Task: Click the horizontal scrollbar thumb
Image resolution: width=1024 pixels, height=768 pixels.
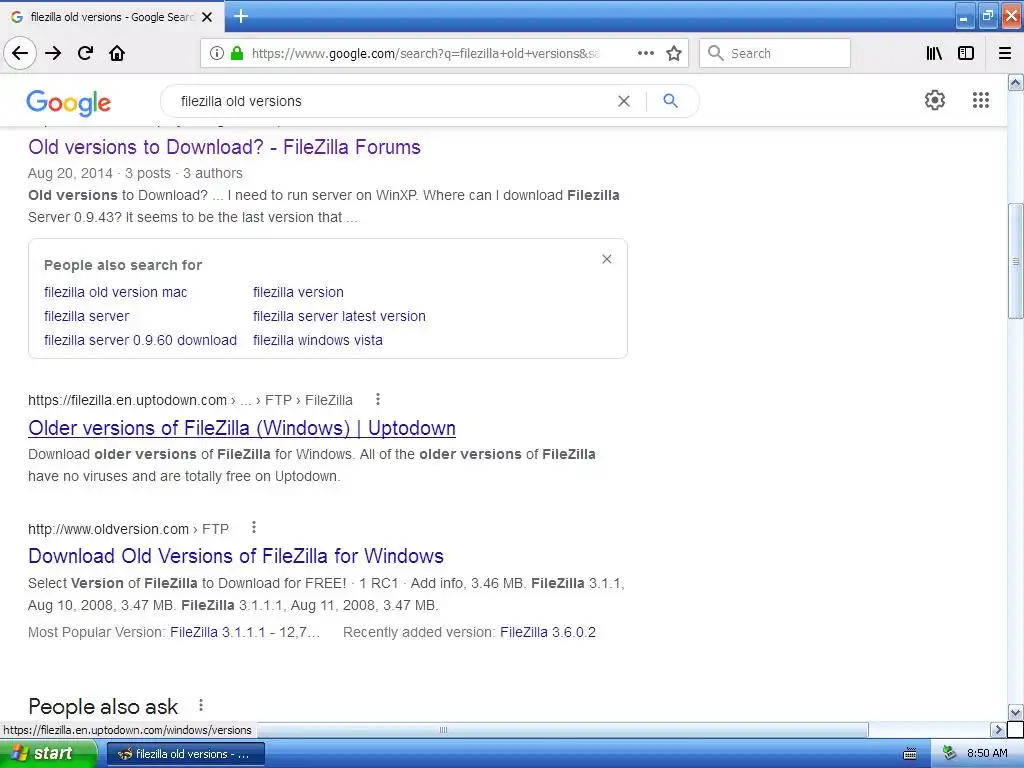Action: (x=443, y=729)
